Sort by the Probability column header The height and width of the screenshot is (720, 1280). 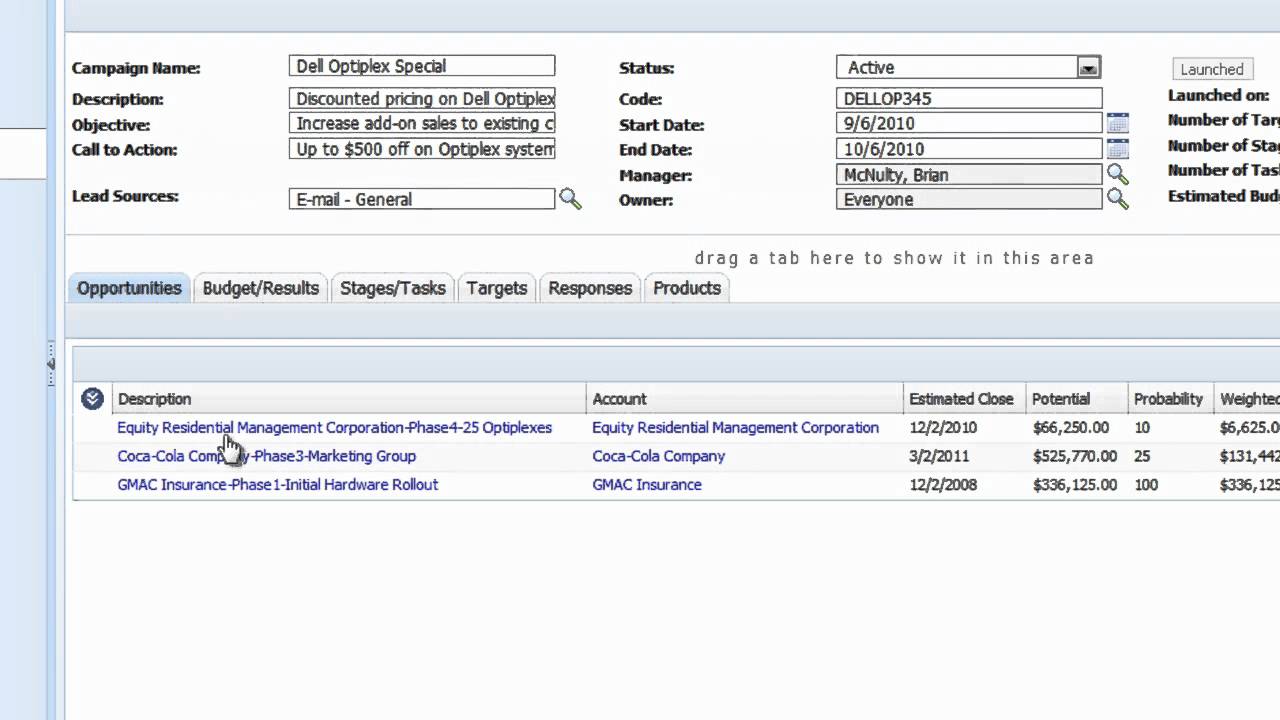(x=1170, y=399)
